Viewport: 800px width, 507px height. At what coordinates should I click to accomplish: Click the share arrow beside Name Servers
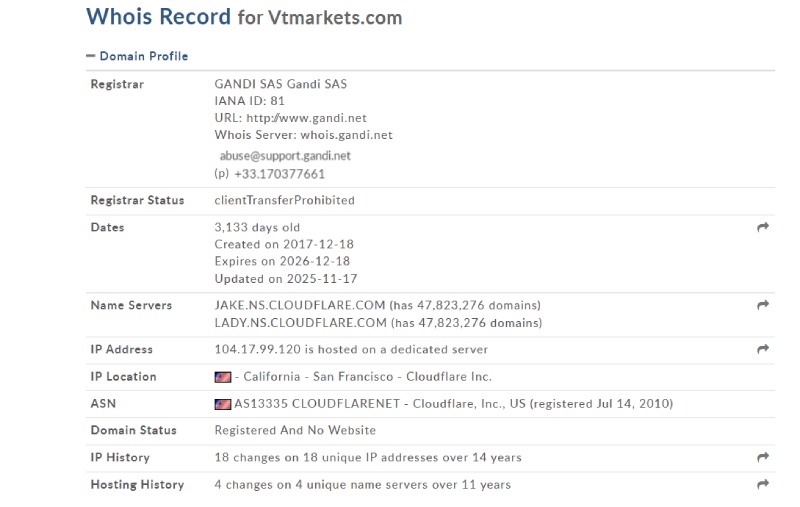pyautogui.click(x=763, y=305)
